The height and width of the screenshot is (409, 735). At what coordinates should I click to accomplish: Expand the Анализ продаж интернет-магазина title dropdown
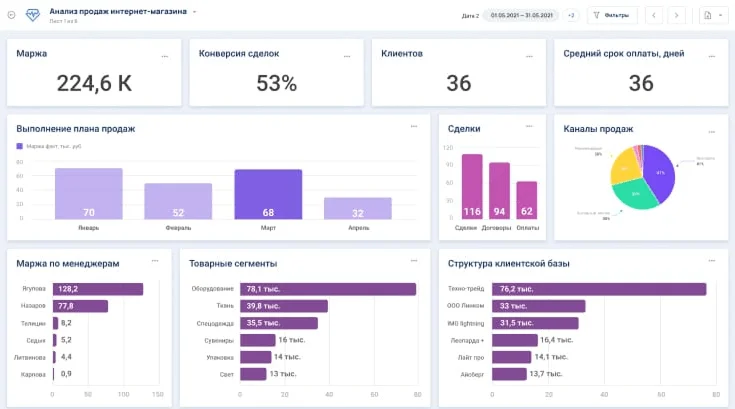pos(195,12)
